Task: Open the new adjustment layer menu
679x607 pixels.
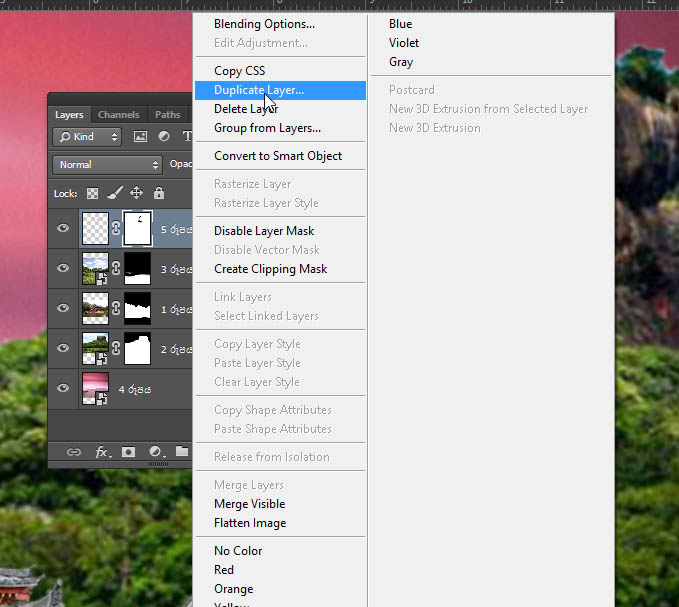Action: coord(156,452)
